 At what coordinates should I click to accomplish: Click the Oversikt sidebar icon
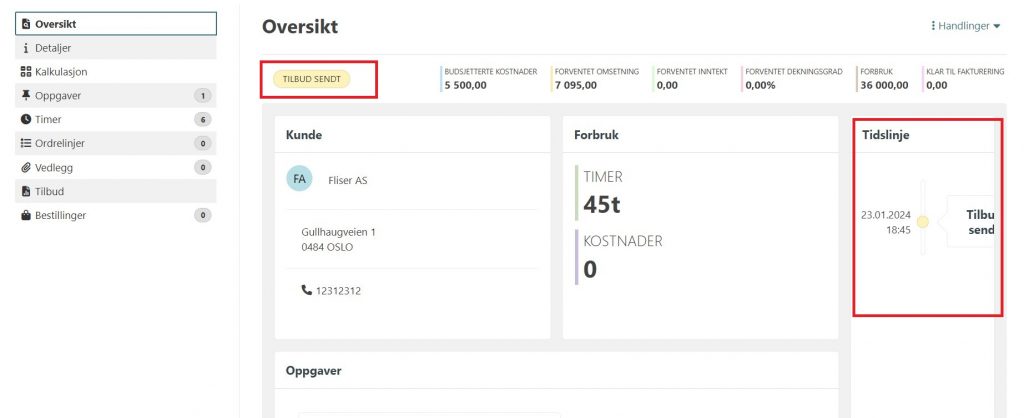tap(26, 23)
